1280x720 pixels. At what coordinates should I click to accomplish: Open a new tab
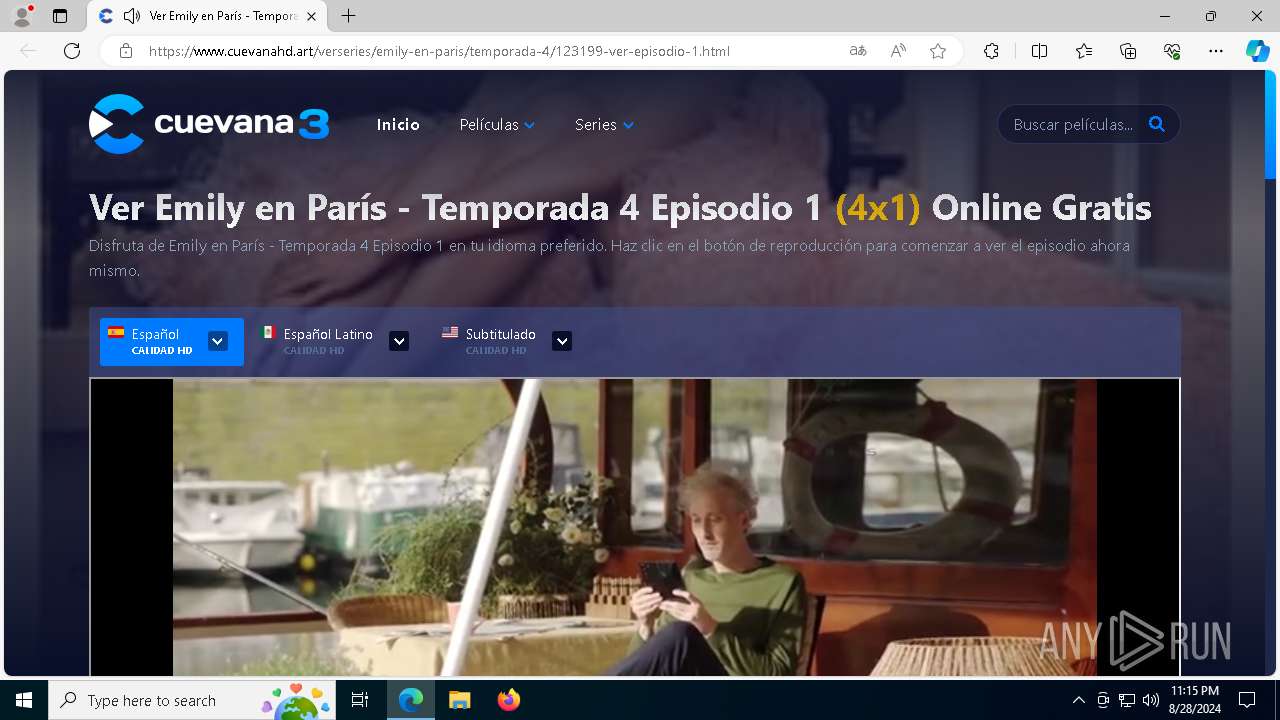[348, 16]
